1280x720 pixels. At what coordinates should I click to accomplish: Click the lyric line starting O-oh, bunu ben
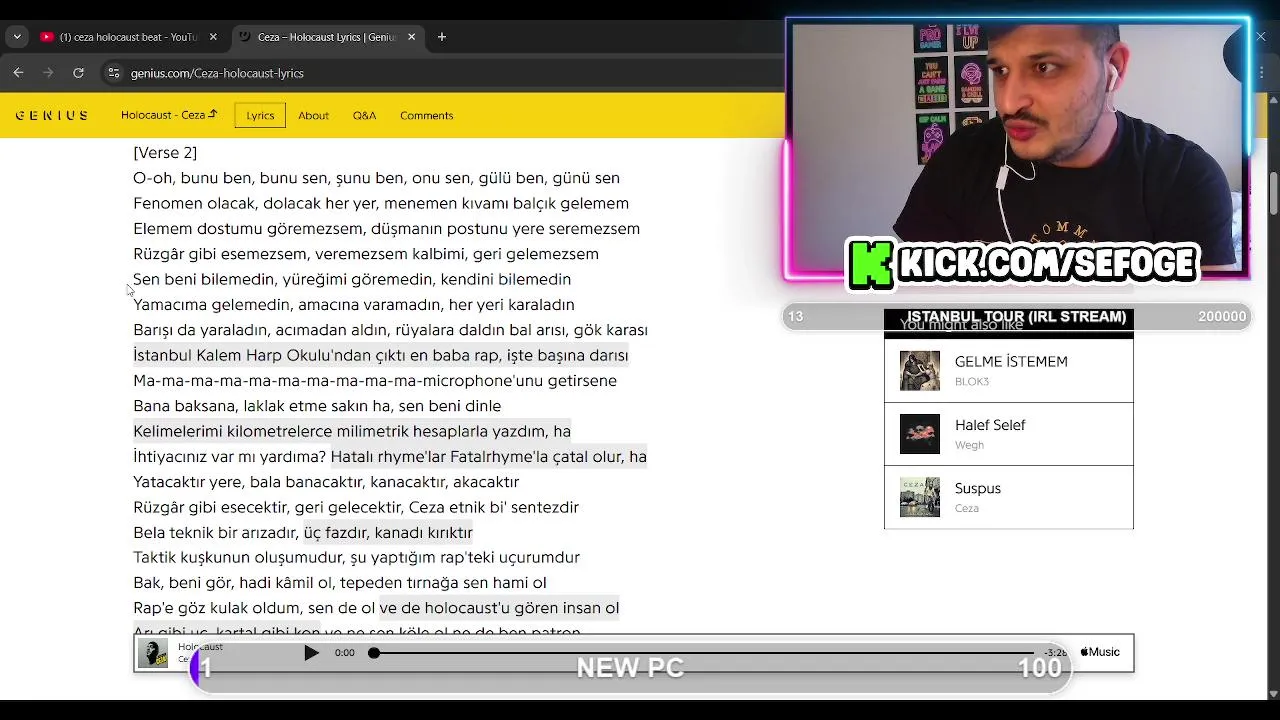coord(376,178)
